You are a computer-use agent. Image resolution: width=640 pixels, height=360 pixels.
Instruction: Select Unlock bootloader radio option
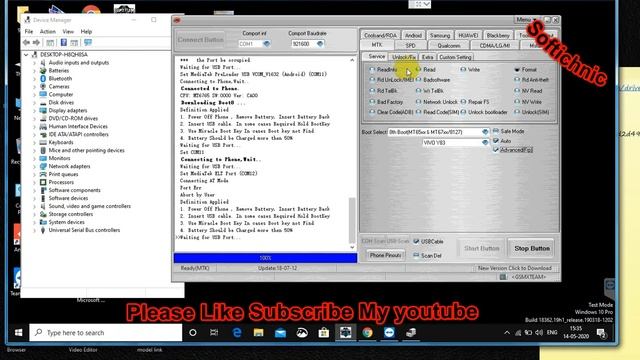click(463, 112)
